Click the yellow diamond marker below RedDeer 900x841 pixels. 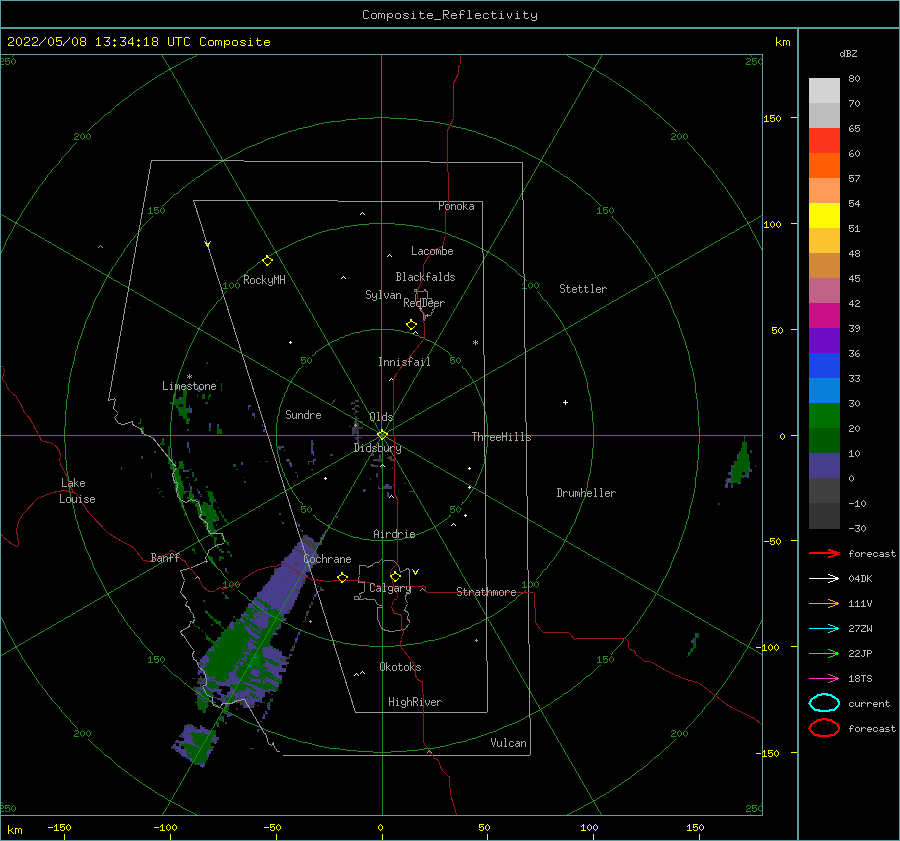411,325
